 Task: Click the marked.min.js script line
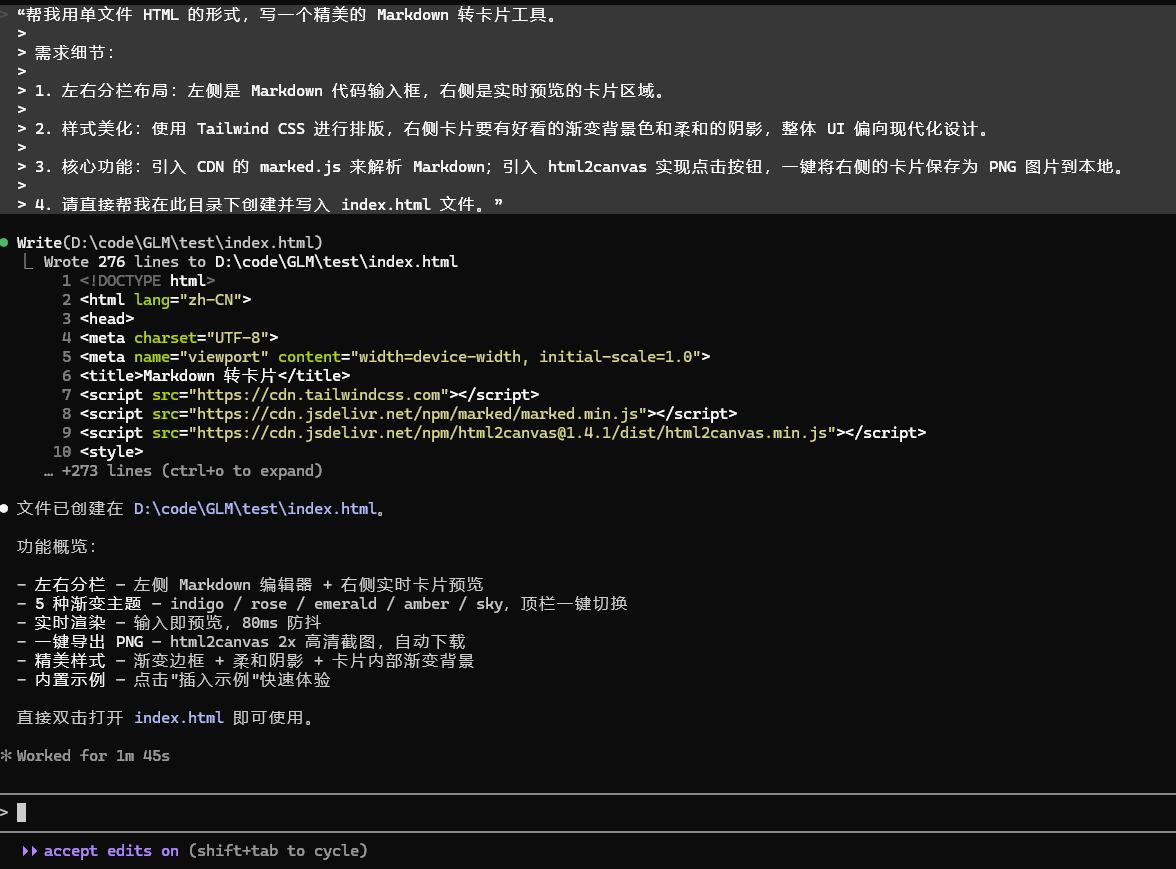pos(400,414)
